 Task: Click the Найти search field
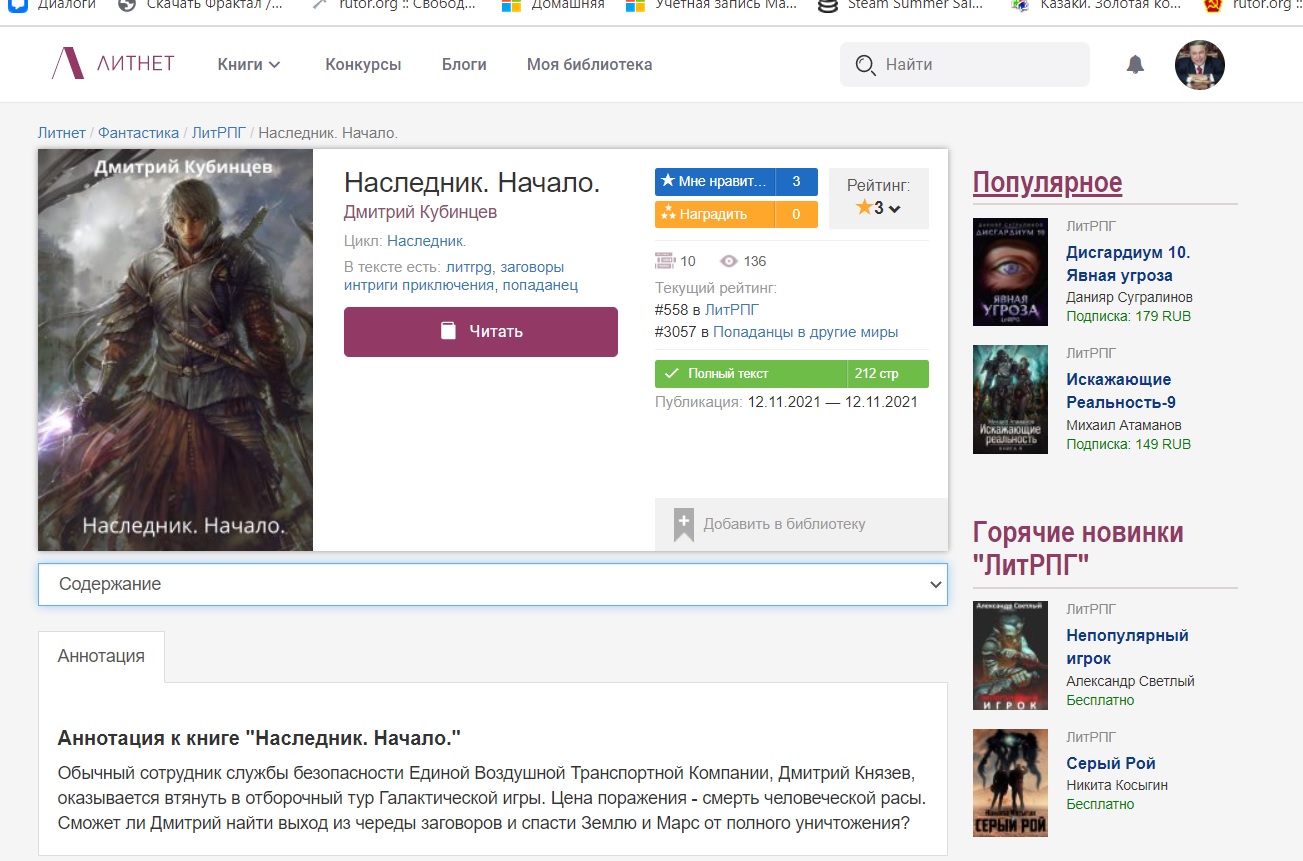(x=965, y=65)
